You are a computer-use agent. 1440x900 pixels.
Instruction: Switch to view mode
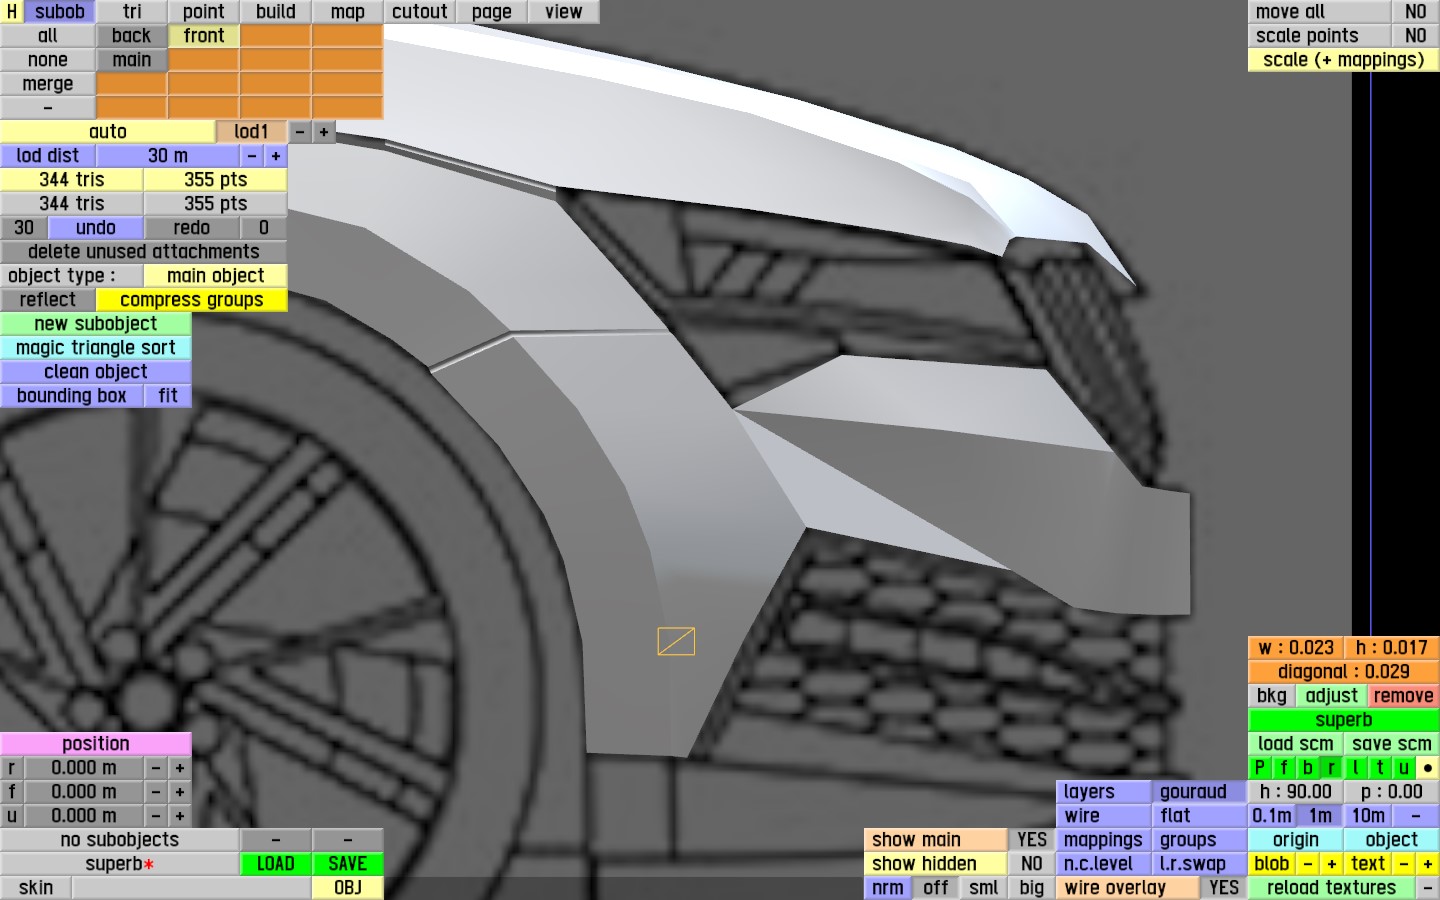click(564, 12)
